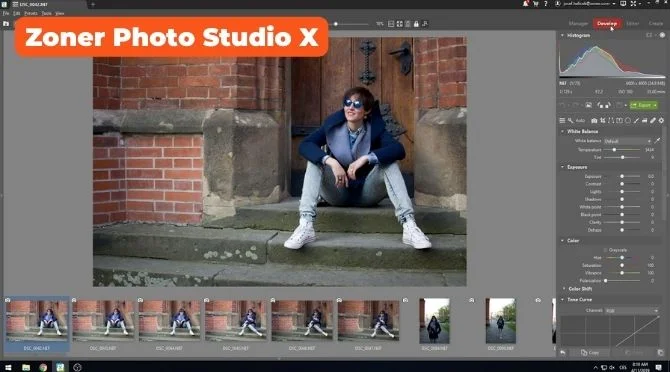Click the redo arrow above the tools
This screenshot has width=670, height=372.
click(576, 105)
